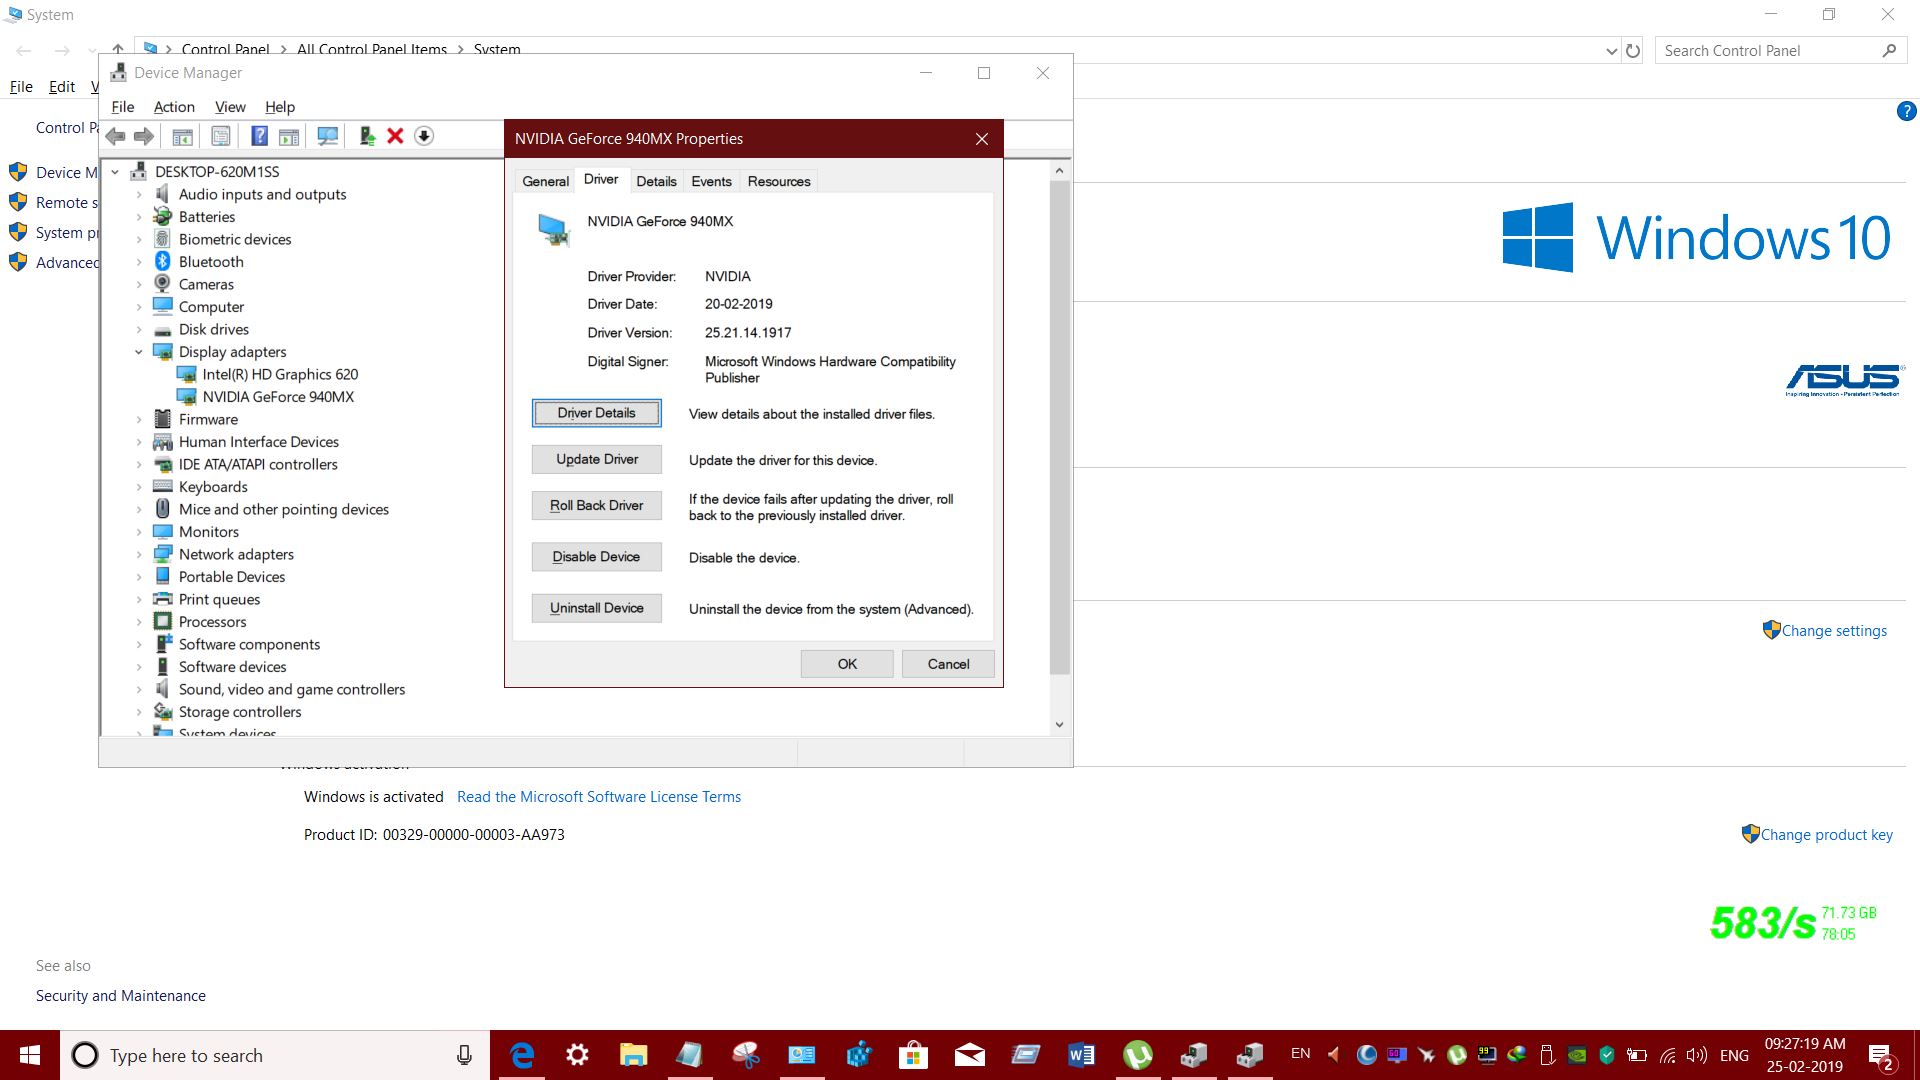Screen dimensions: 1920x1080
Task: Expand the Disk drives node
Action: [139, 329]
